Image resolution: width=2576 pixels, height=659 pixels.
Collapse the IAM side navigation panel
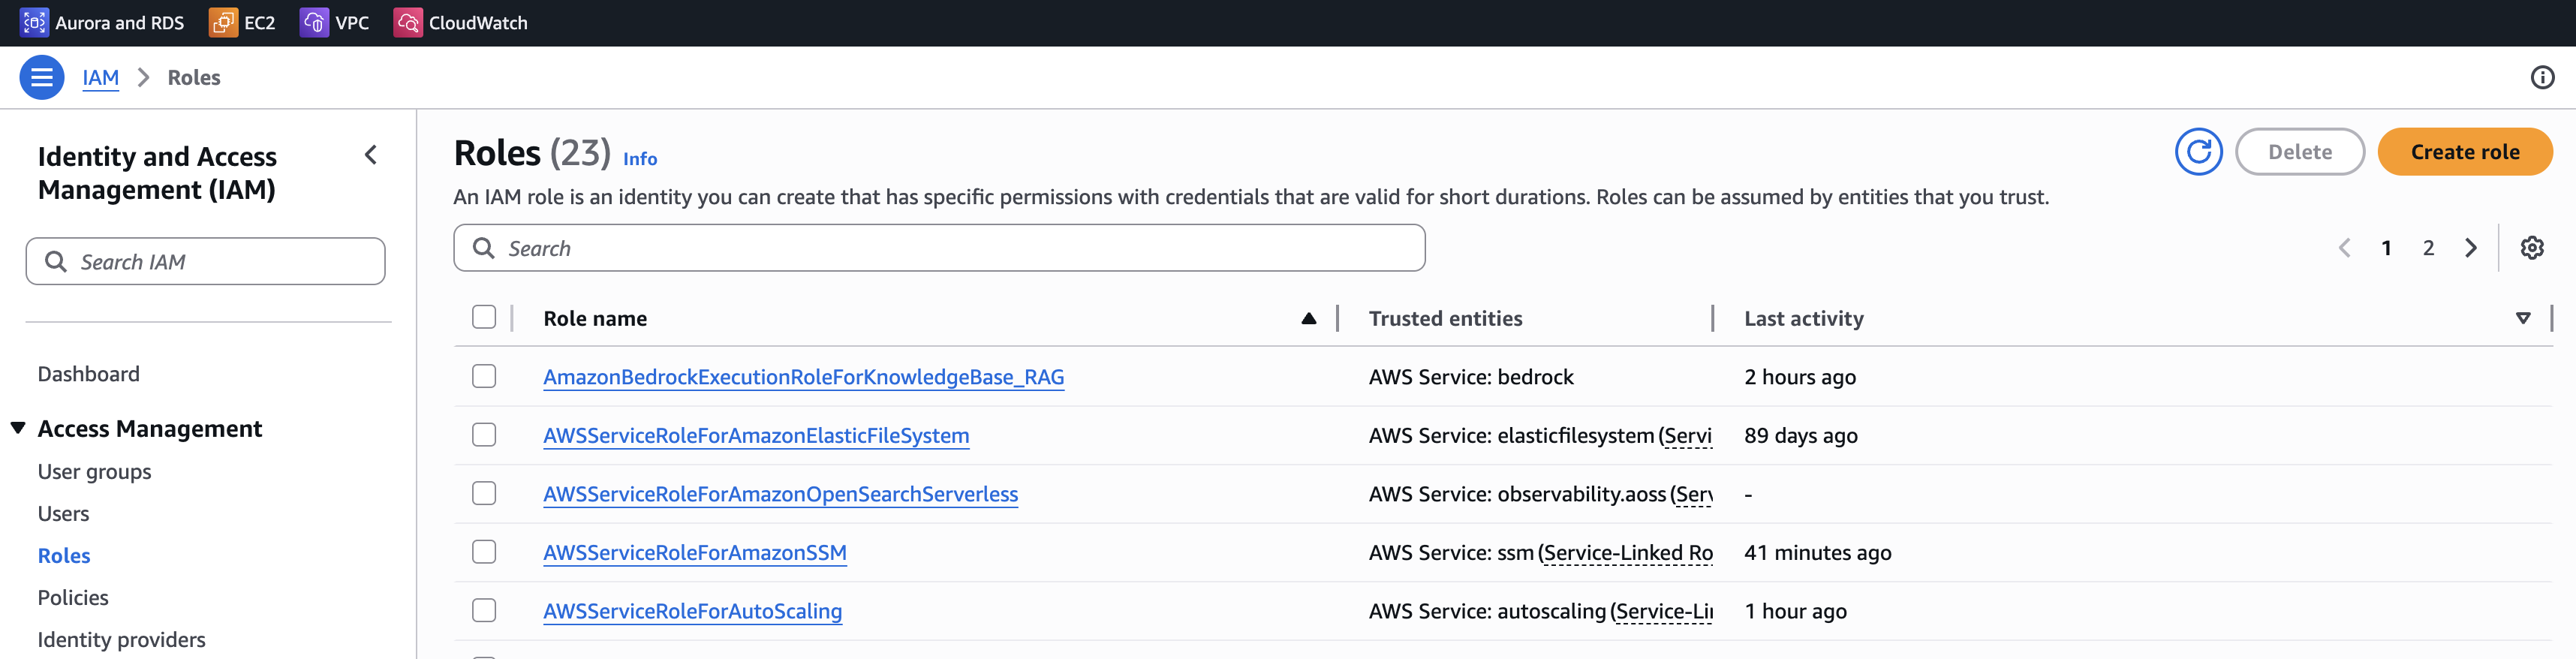(371, 155)
